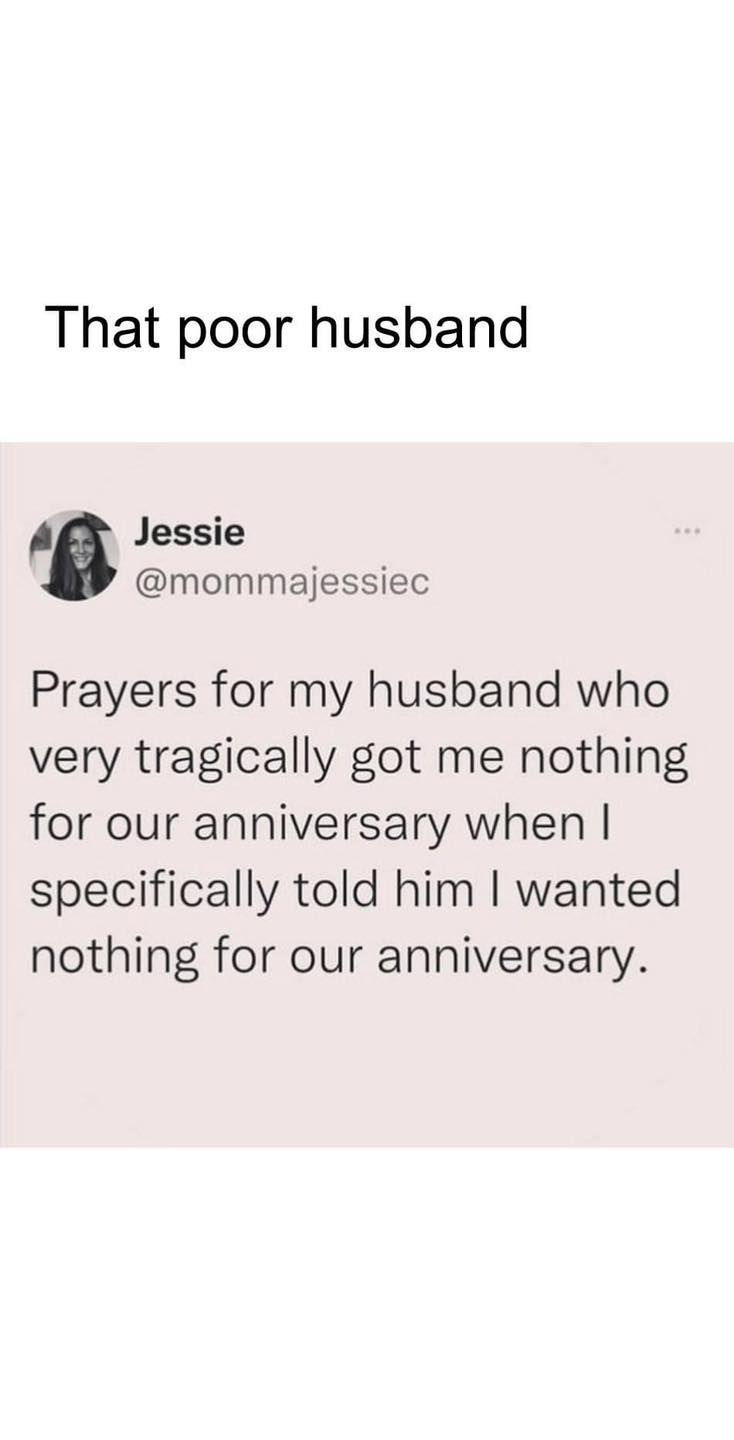Open the @mommajessiec handle link

(x=281, y=583)
